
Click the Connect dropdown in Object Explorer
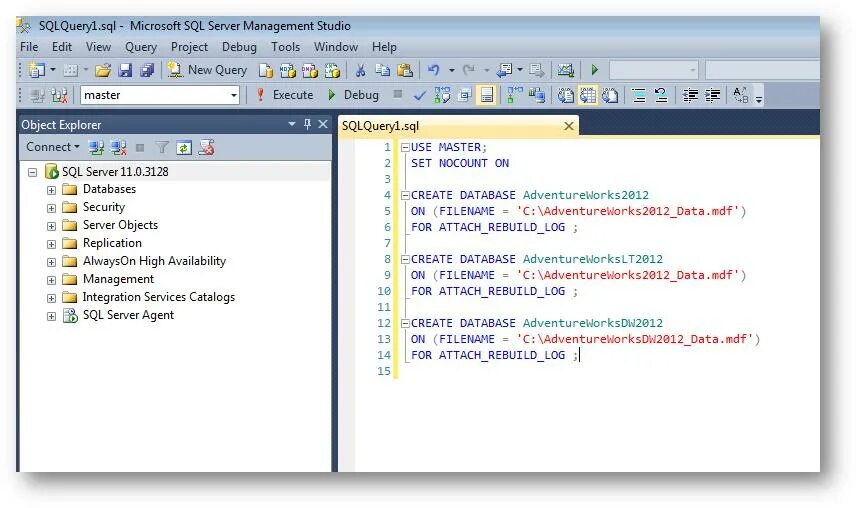tap(53, 147)
